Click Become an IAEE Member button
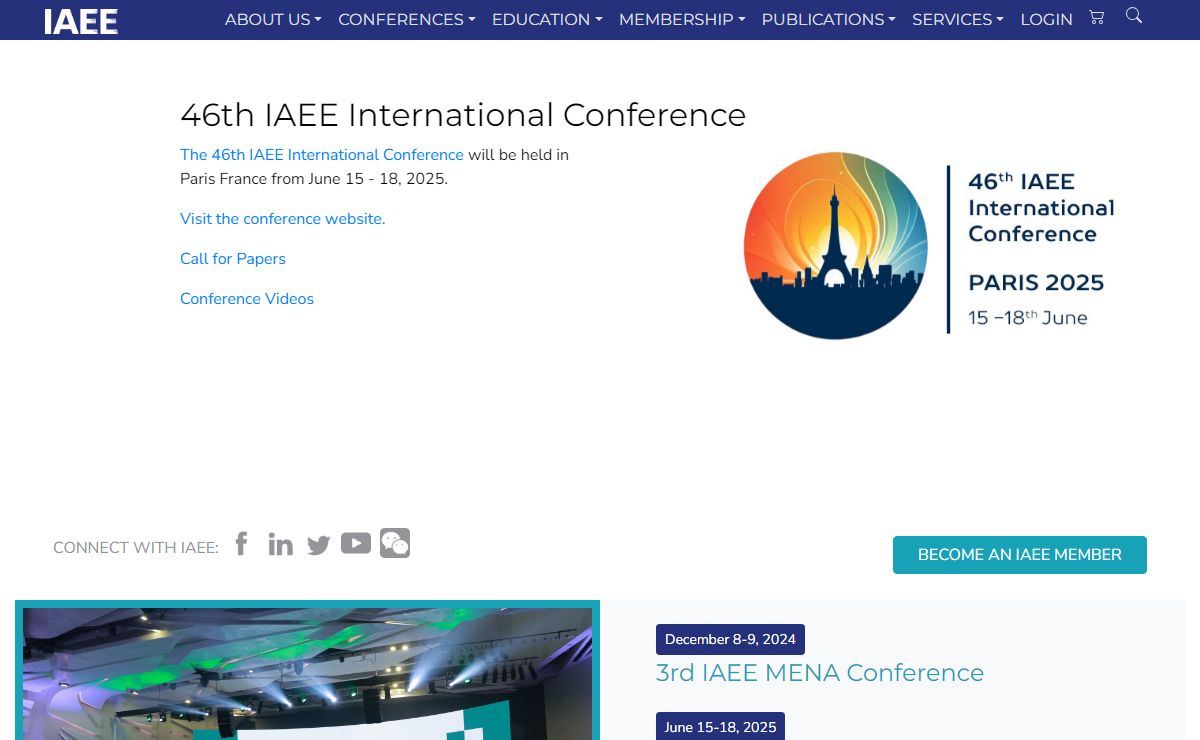Screen dimensions: 1200x740 (1020, 555)
